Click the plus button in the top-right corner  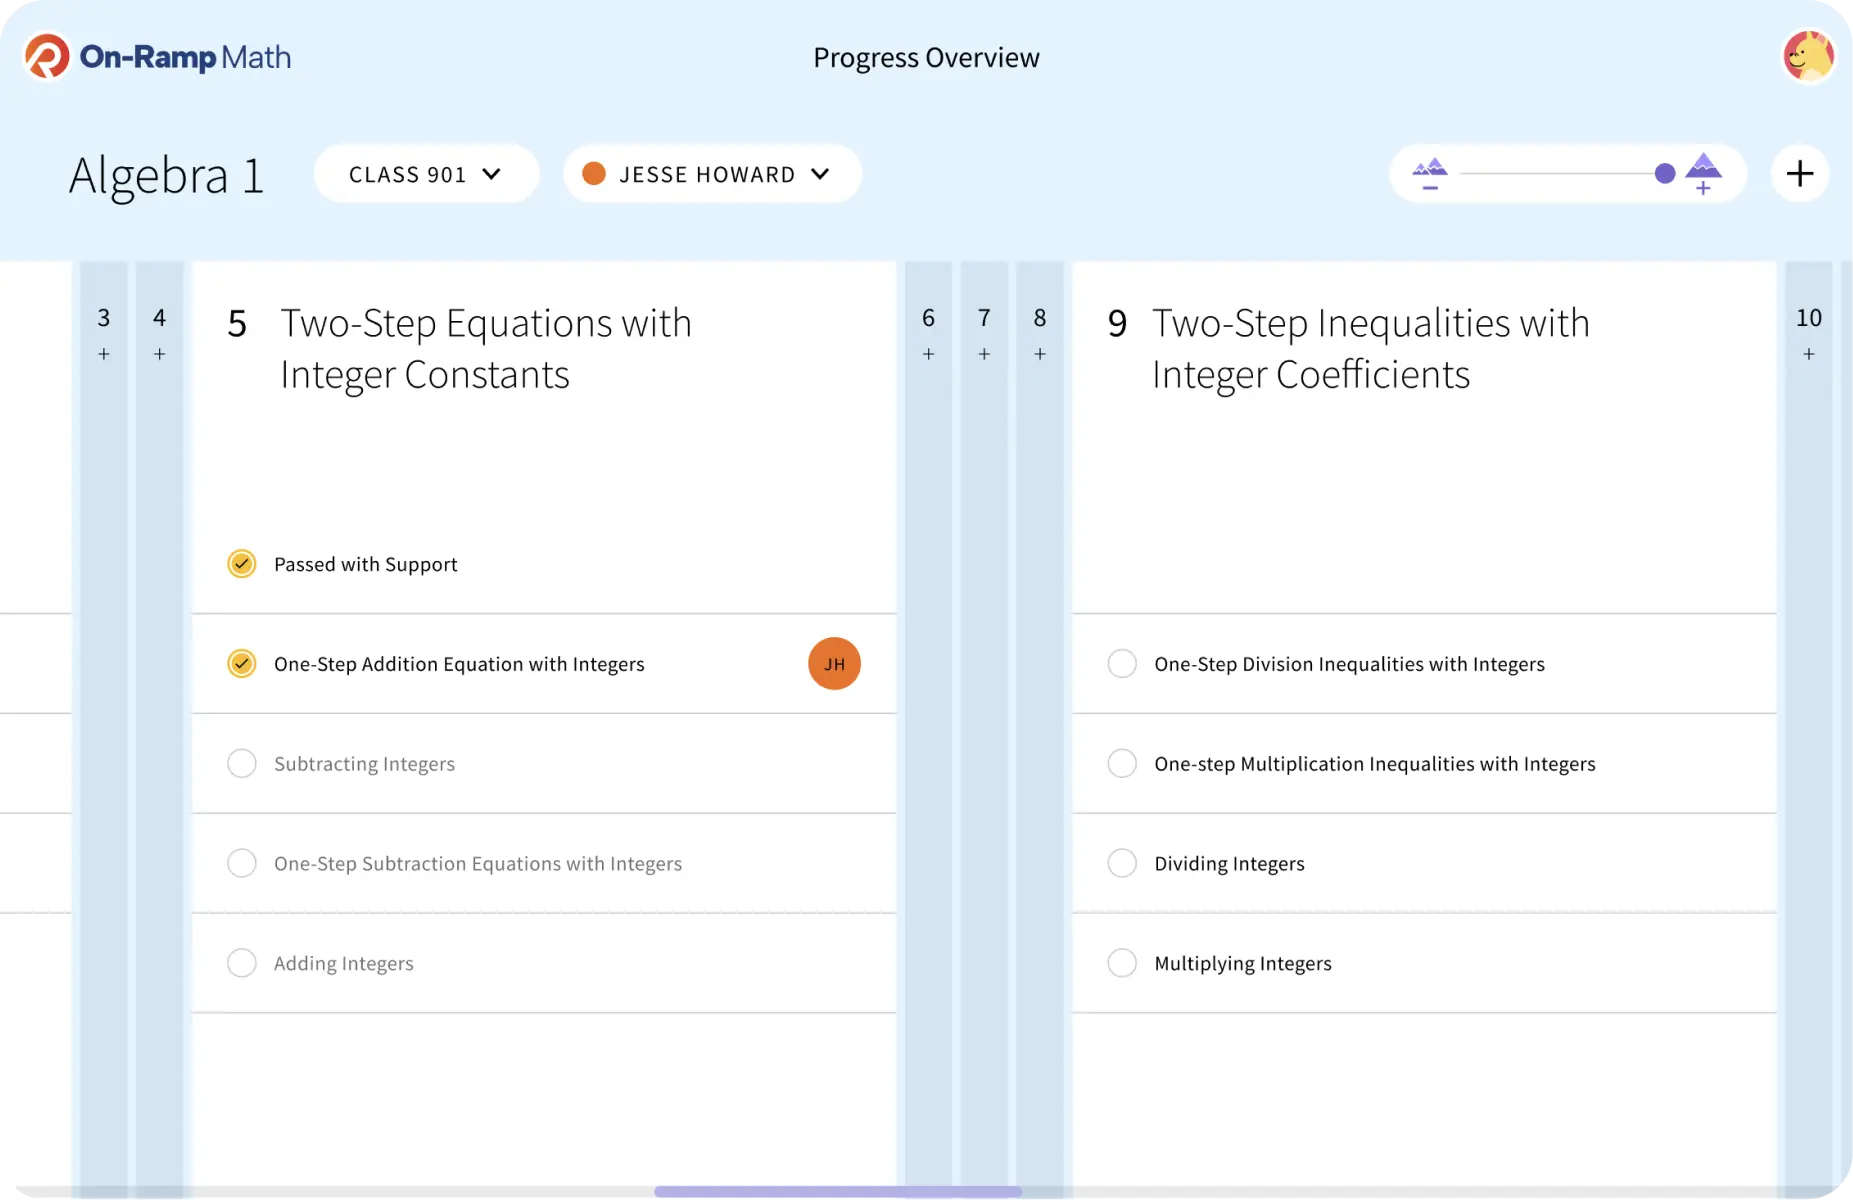[1799, 173]
